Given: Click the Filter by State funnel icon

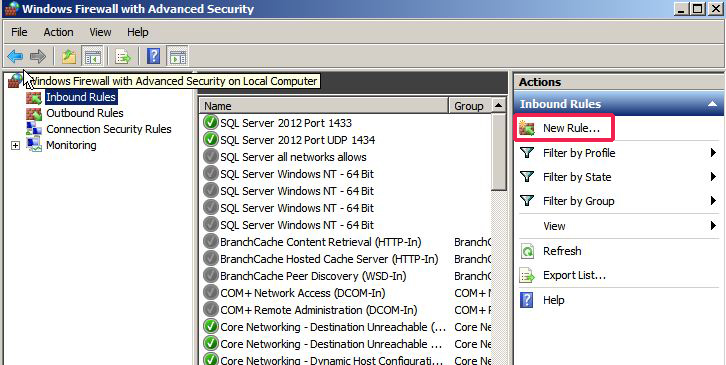Looking at the screenshot, I should pyautogui.click(x=527, y=176).
